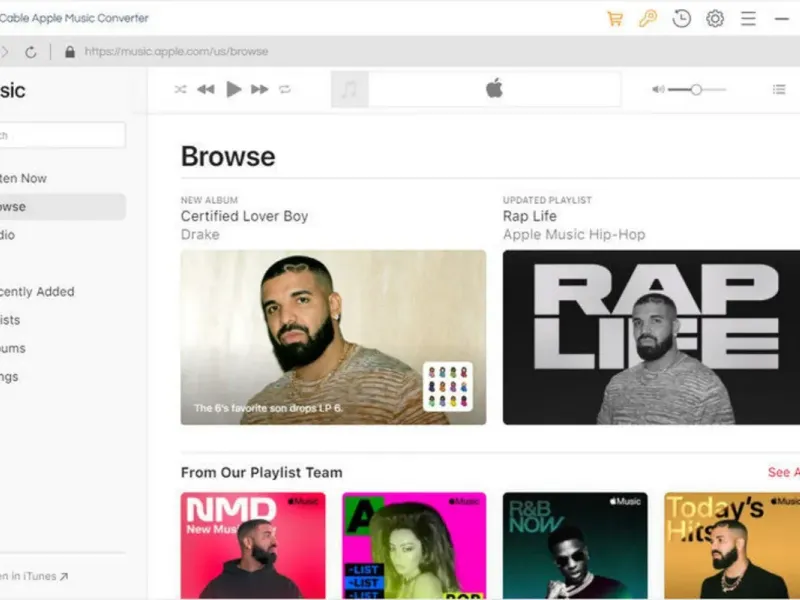Image resolution: width=800 pixels, height=600 pixels.
Task: Skip to previous track
Action: (206, 90)
